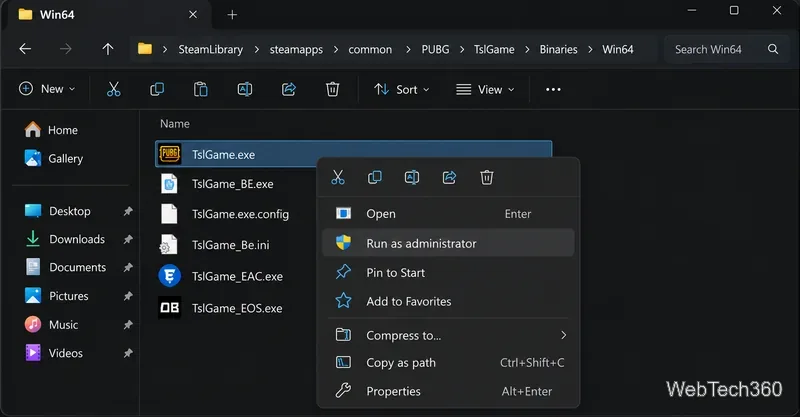Click the chevron after TslGame in the path
This screenshot has height=417, width=800.
(527, 49)
